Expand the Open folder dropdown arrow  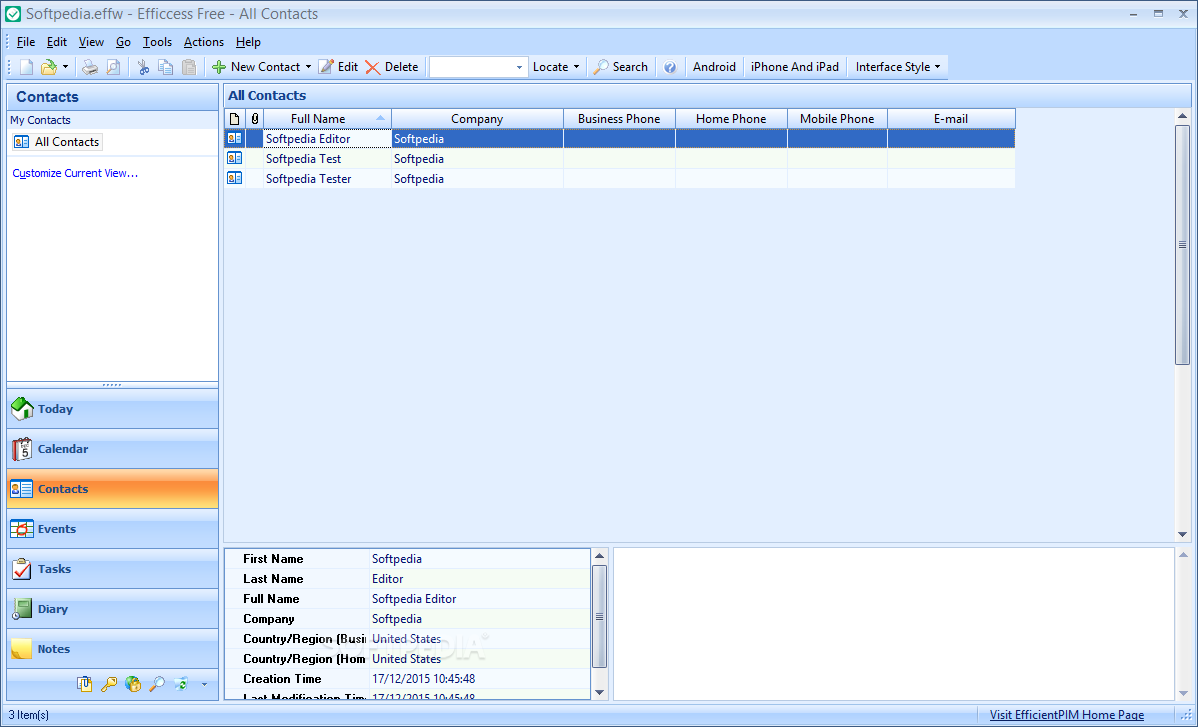(65, 67)
